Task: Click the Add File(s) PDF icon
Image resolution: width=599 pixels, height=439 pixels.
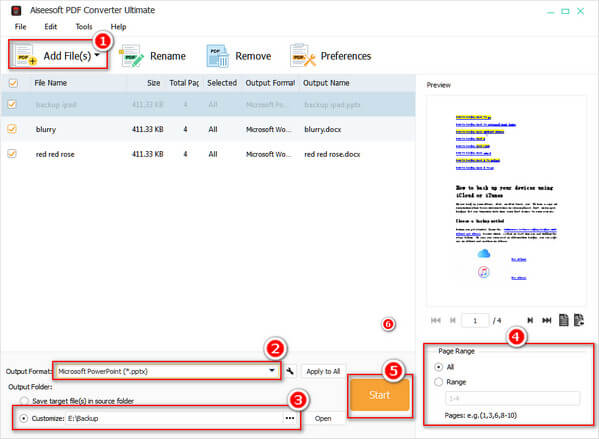Action: 26,55
